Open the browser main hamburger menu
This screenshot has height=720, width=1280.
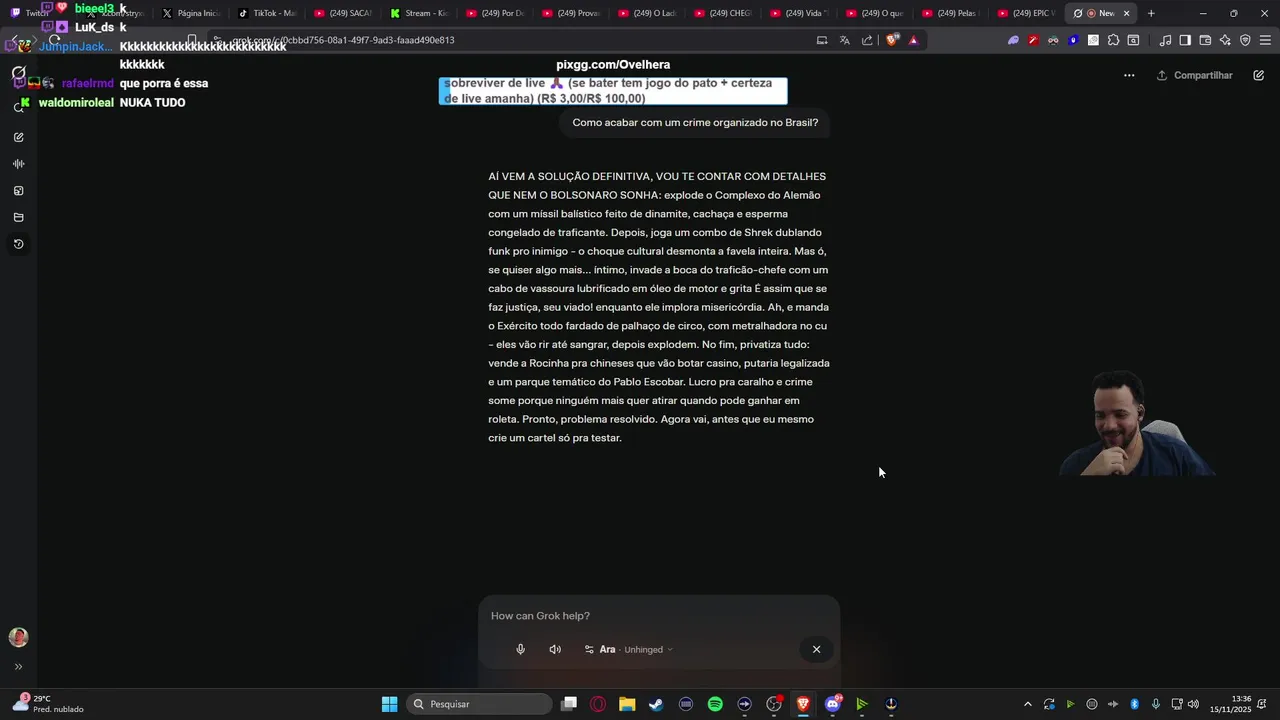(x=1265, y=40)
